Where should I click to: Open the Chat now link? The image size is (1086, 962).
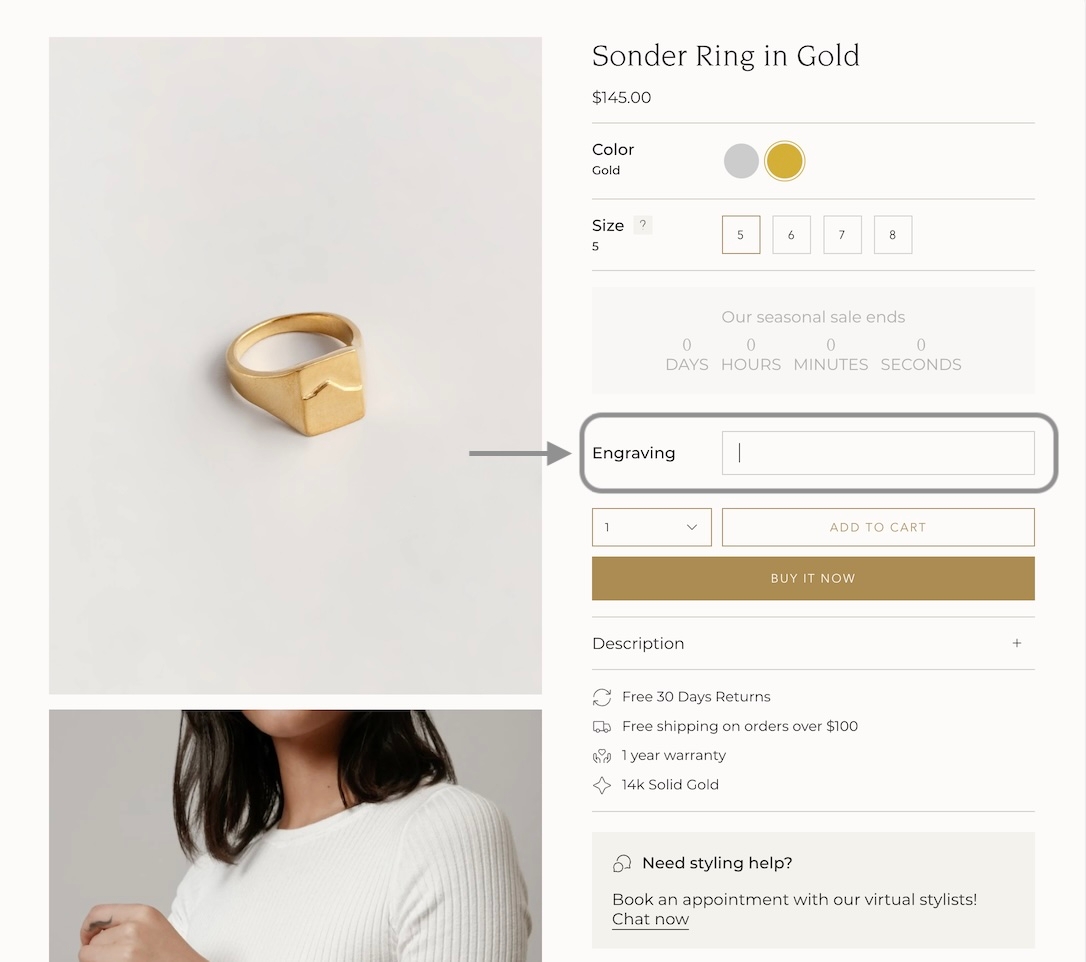pyautogui.click(x=650, y=919)
